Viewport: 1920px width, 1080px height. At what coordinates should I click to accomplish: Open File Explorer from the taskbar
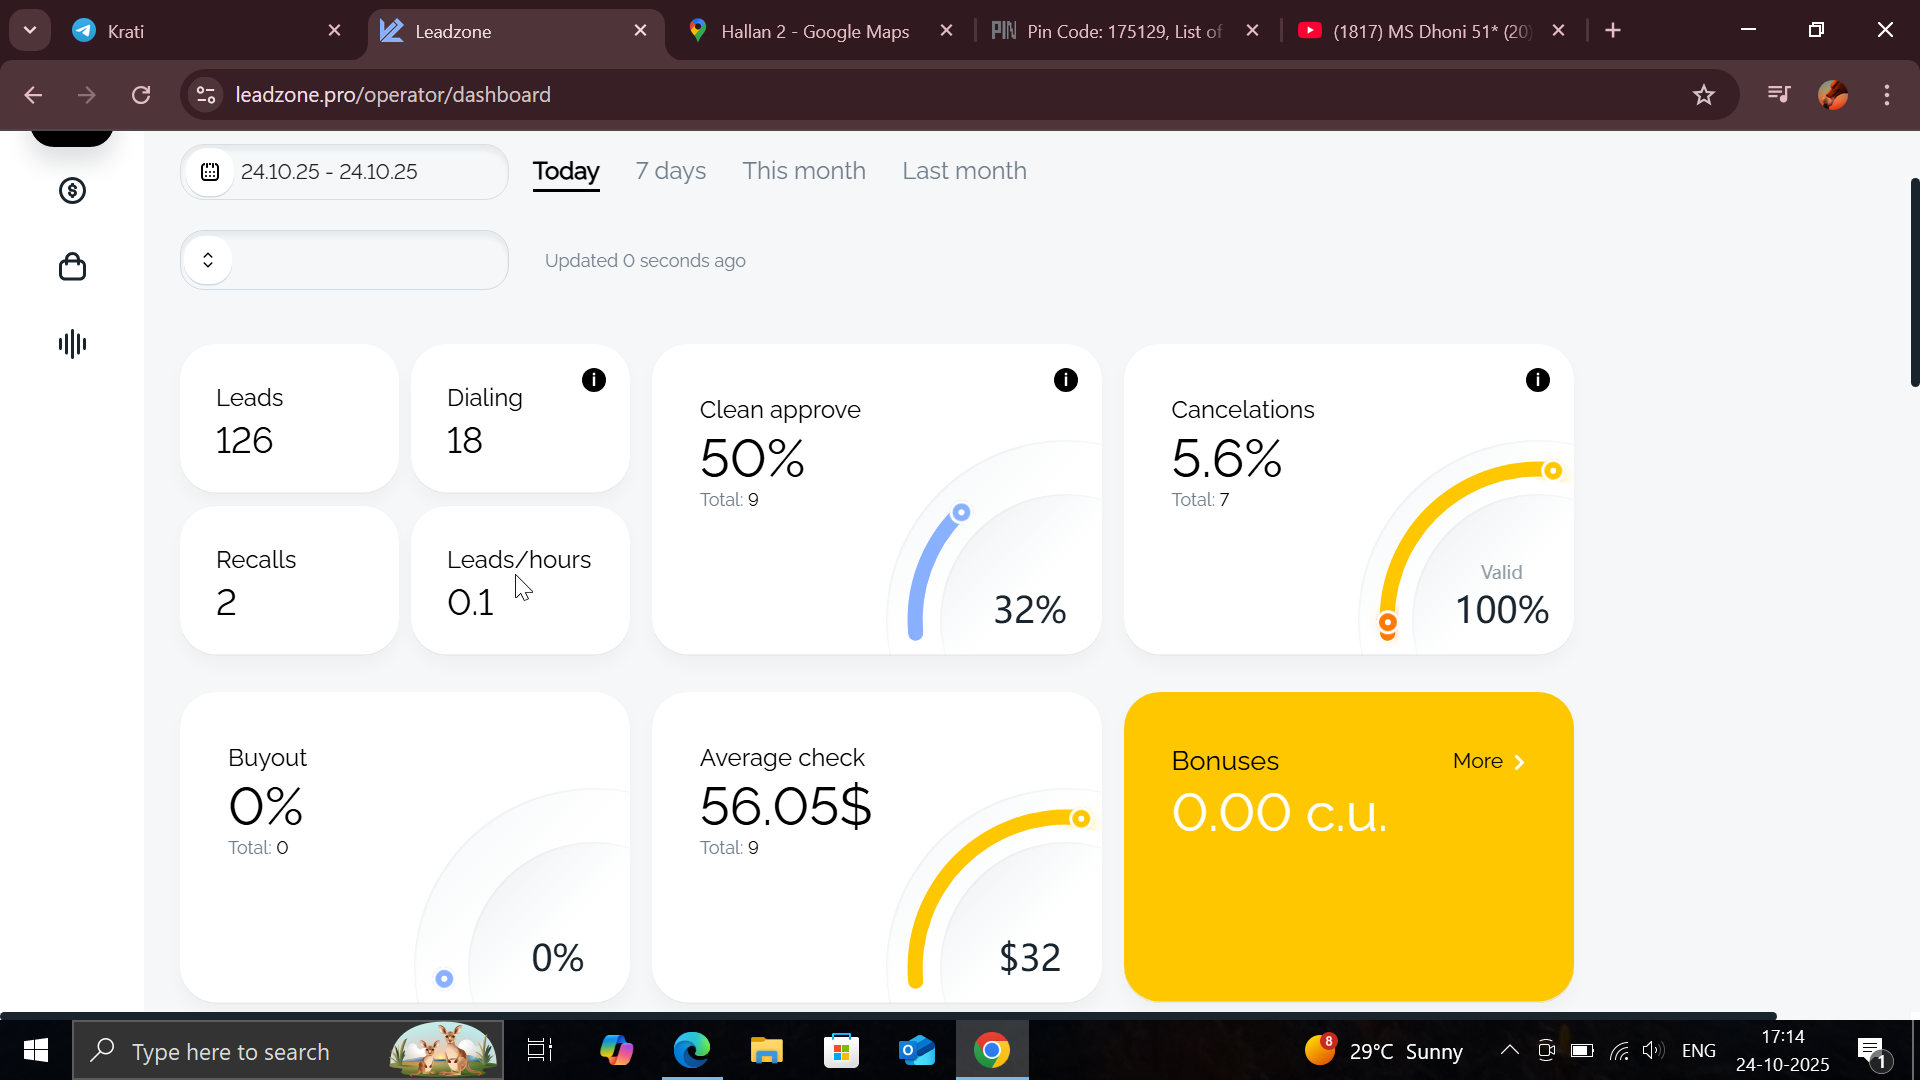pos(767,1051)
